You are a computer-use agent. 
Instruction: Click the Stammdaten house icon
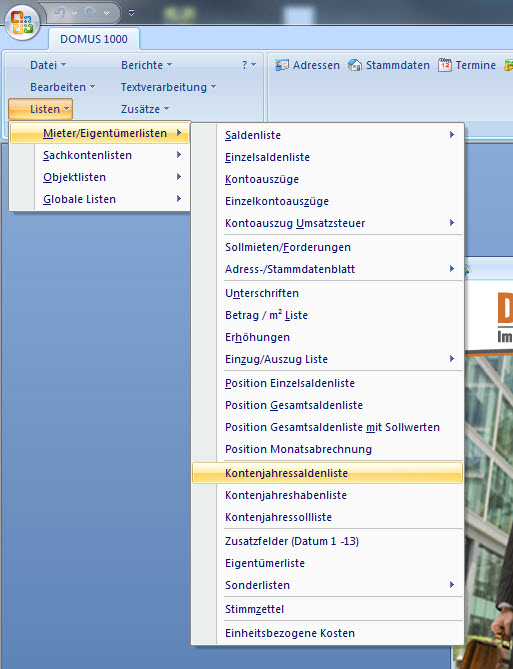click(355, 65)
